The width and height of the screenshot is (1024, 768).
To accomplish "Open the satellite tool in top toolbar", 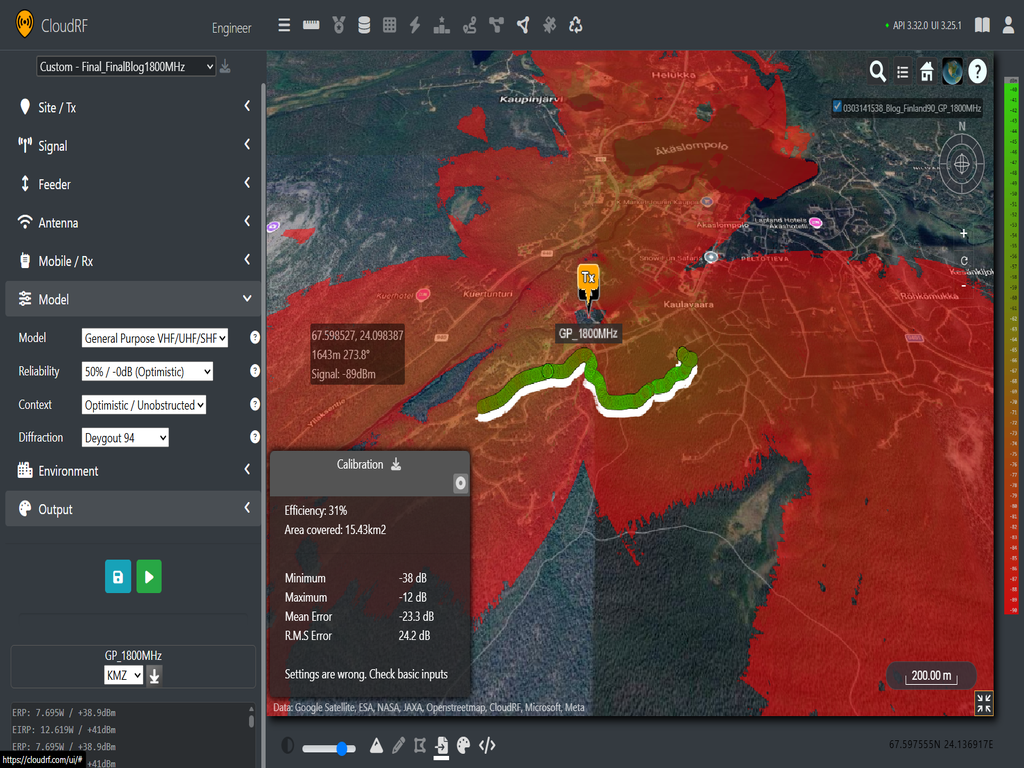I will tap(549, 25).
